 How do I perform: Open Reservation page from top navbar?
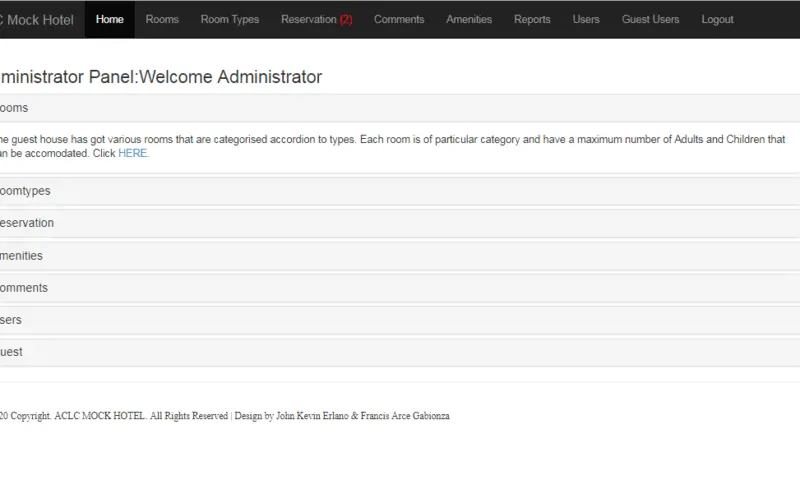coord(308,19)
